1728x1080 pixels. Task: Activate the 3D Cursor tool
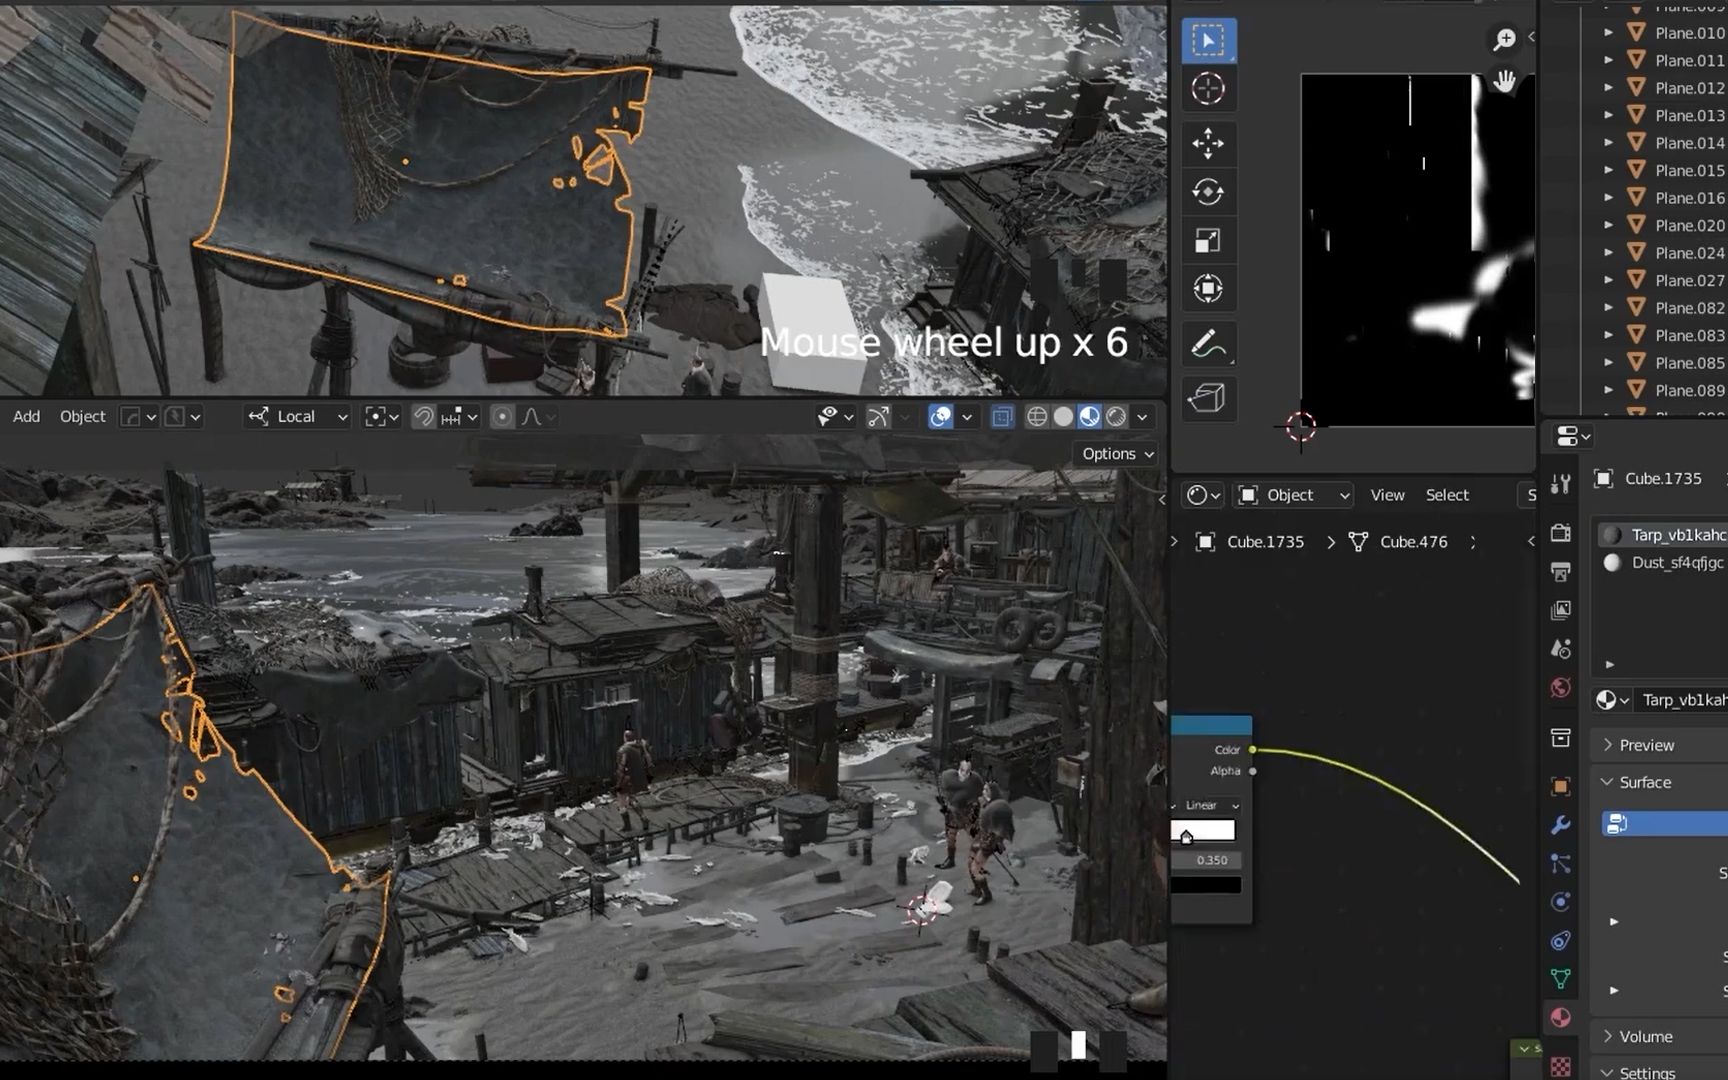tap(1208, 89)
